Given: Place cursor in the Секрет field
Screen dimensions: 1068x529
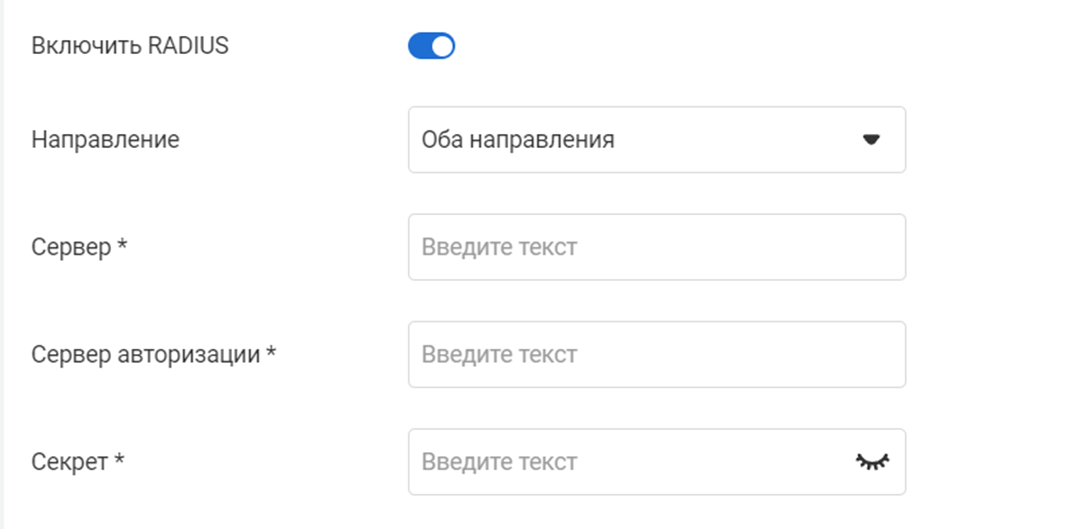Looking at the screenshot, I should (630, 462).
